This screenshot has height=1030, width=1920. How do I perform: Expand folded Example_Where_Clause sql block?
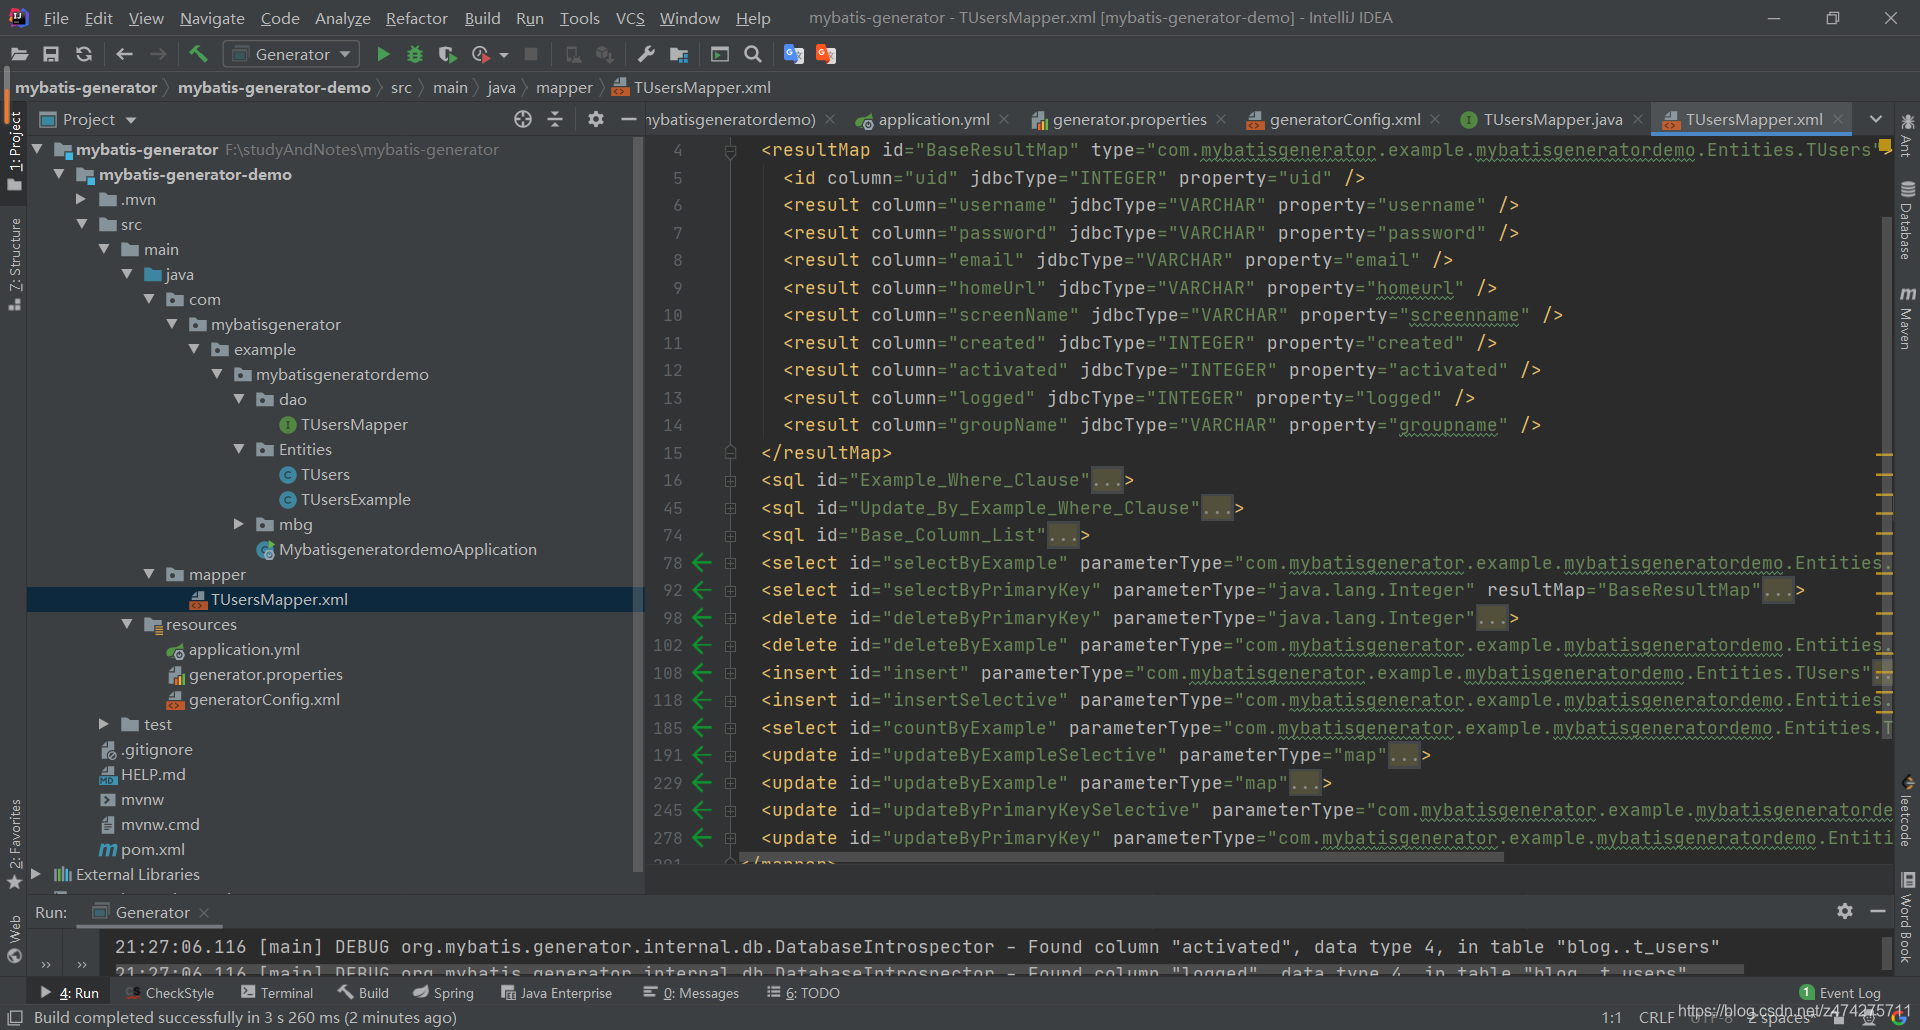(730, 481)
